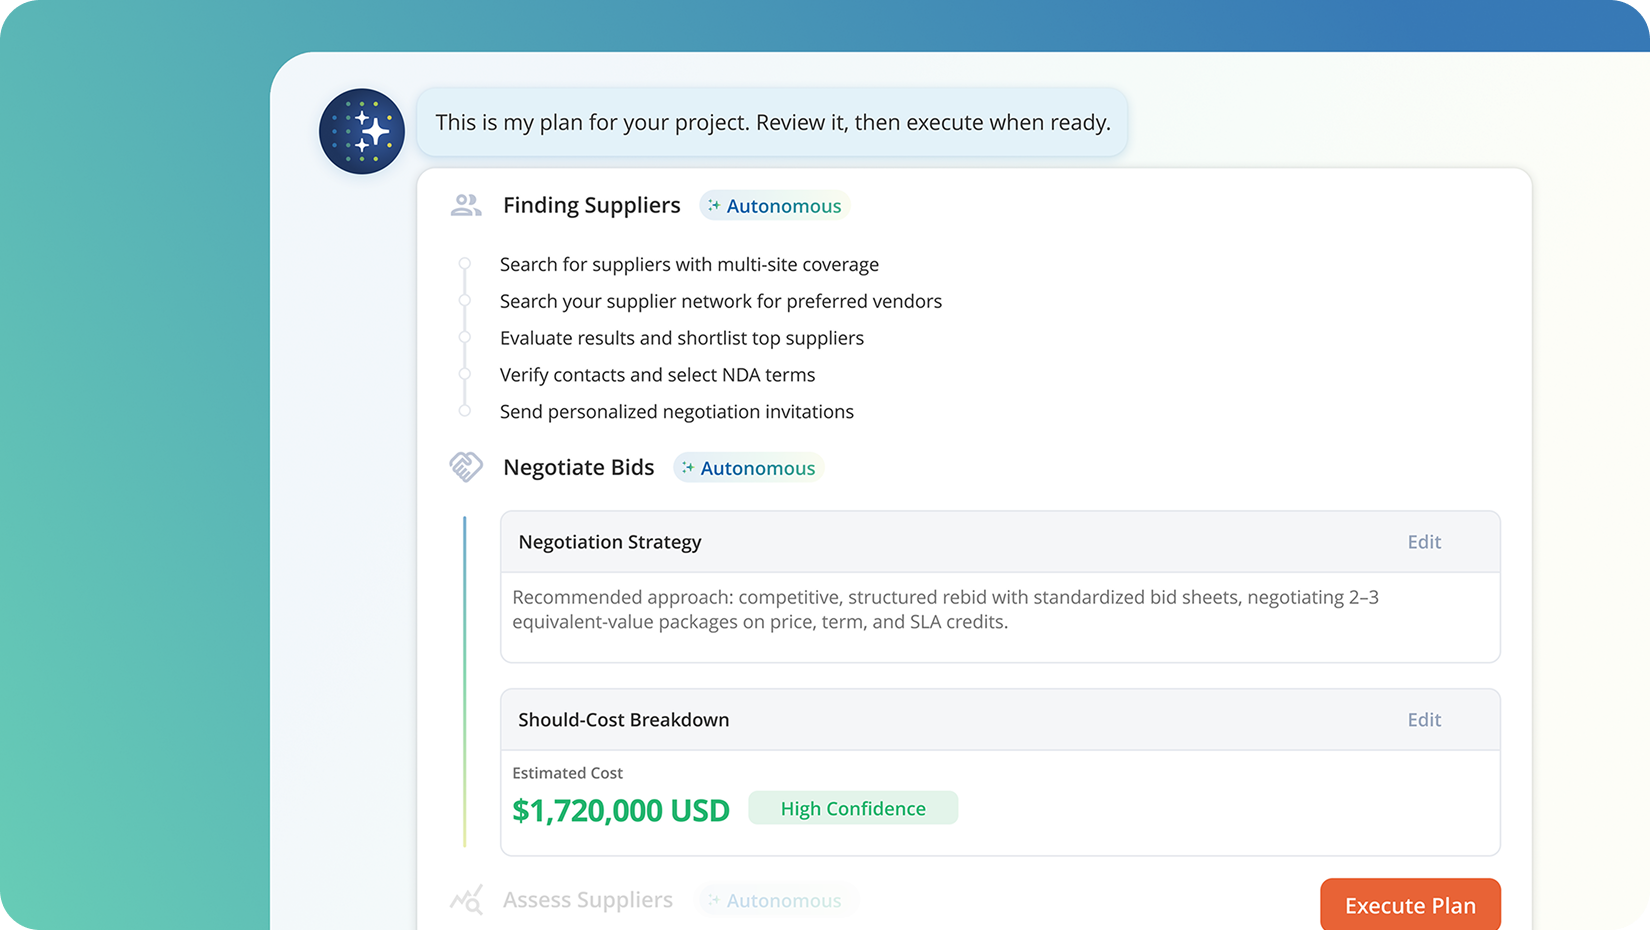Toggle the Autonomous badge for Finding Suppliers
This screenshot has height=930, width=1650.
[775, 205]
